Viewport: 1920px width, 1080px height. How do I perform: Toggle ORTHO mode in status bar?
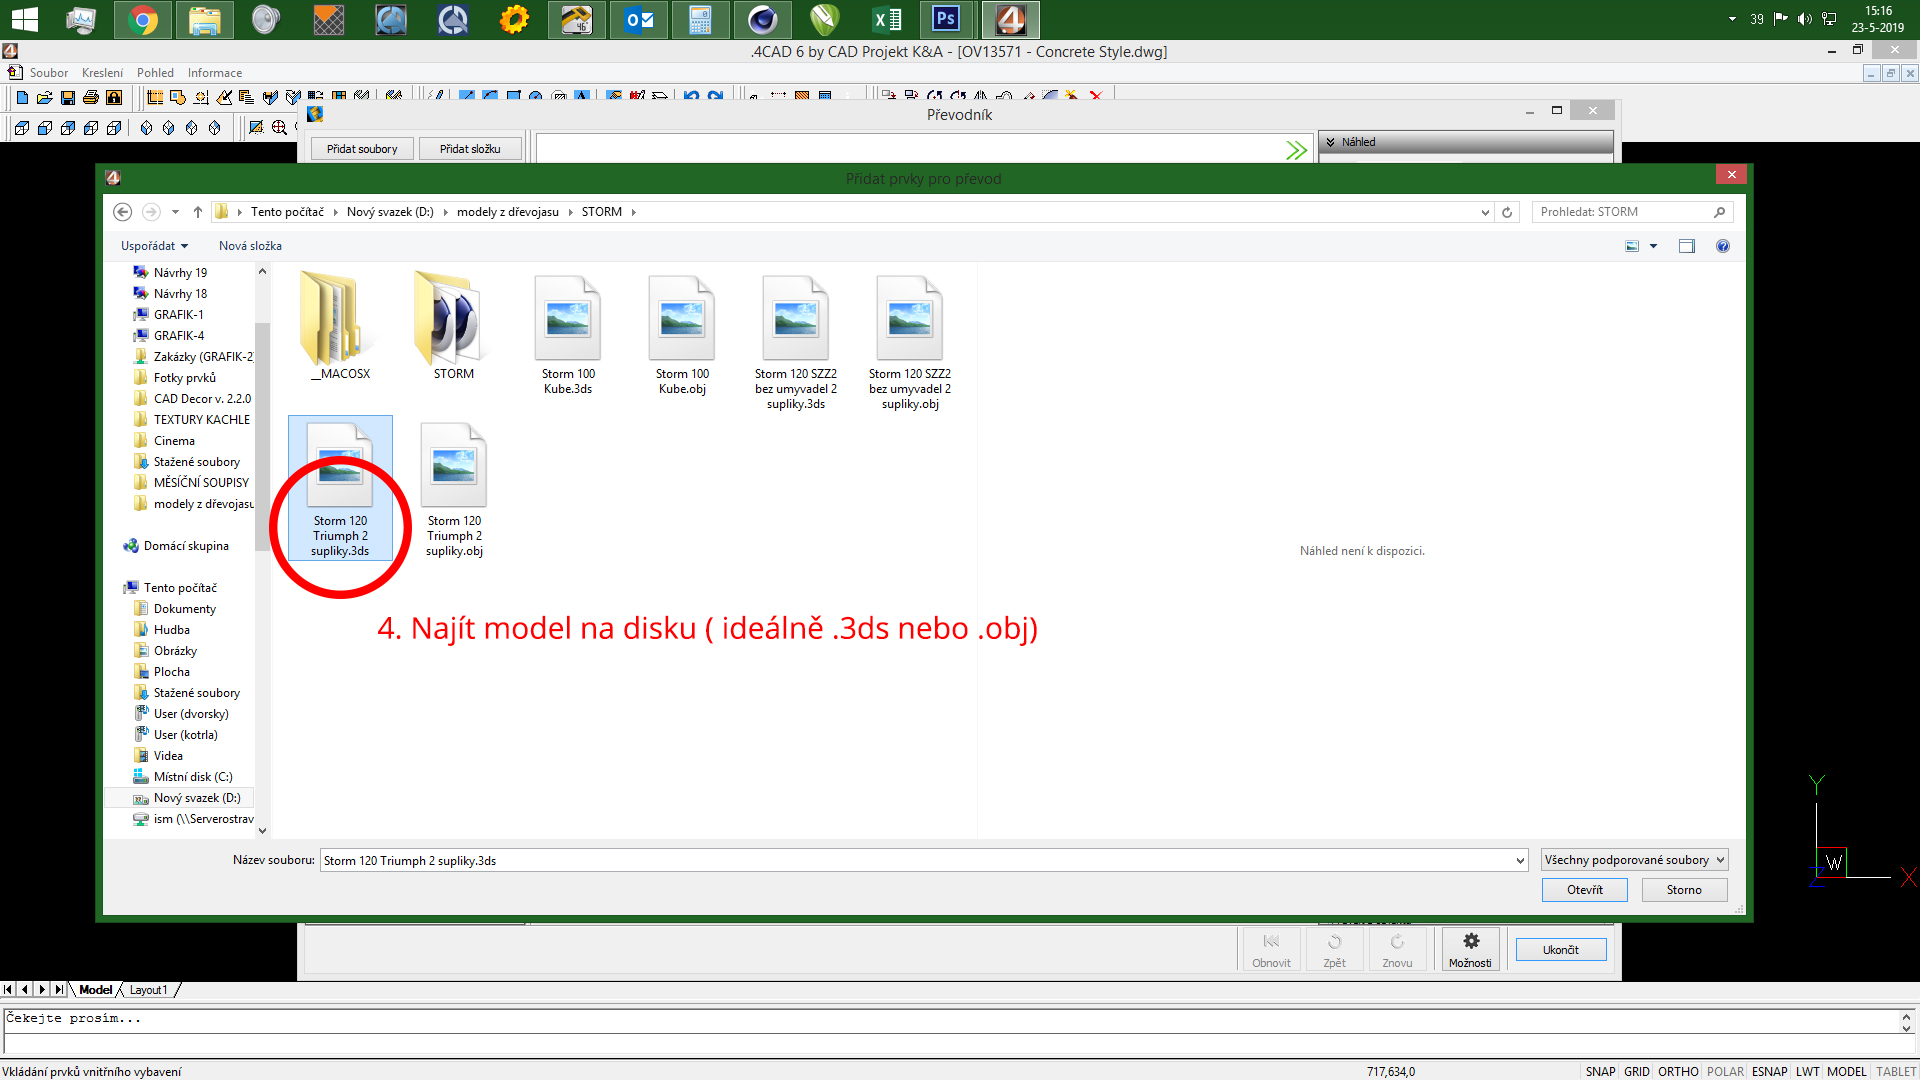pos(1677,1071)
